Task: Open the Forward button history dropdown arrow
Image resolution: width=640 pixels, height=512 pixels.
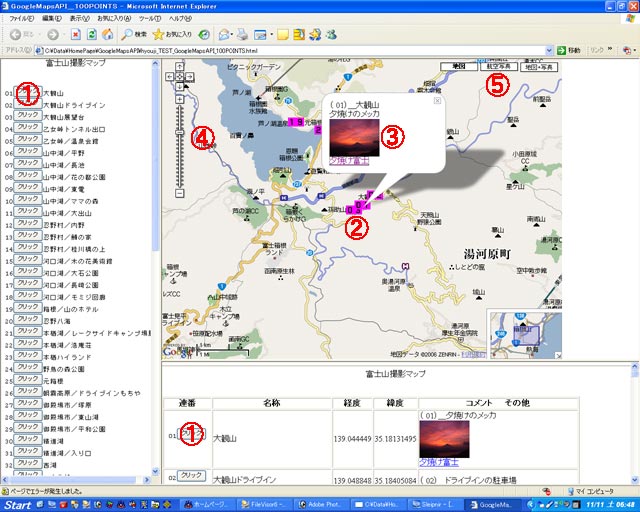Action: point(62,35)
